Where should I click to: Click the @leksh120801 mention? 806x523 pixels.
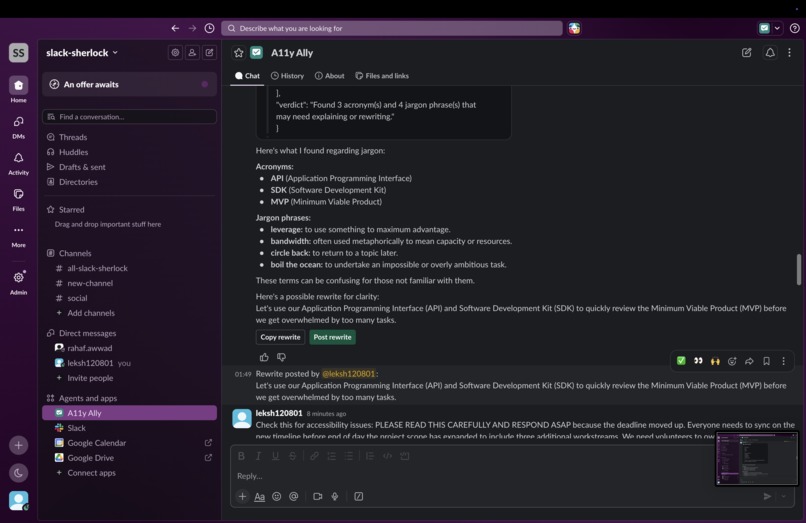tap(349, 373)
